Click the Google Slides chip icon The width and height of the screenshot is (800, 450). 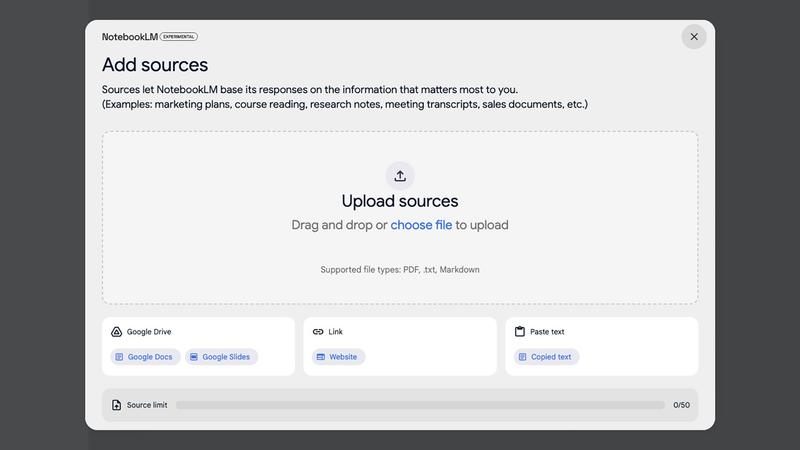pyautogui.click(x=194, y=357)
